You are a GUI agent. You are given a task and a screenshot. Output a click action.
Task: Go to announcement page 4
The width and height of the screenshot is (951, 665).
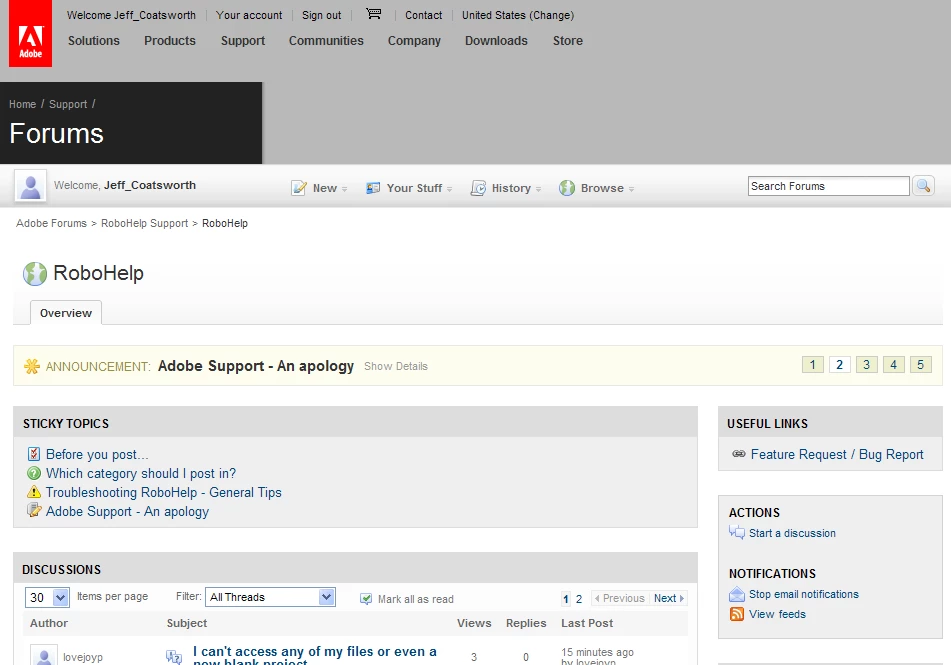pyautogui.click(x=893, y=365)
